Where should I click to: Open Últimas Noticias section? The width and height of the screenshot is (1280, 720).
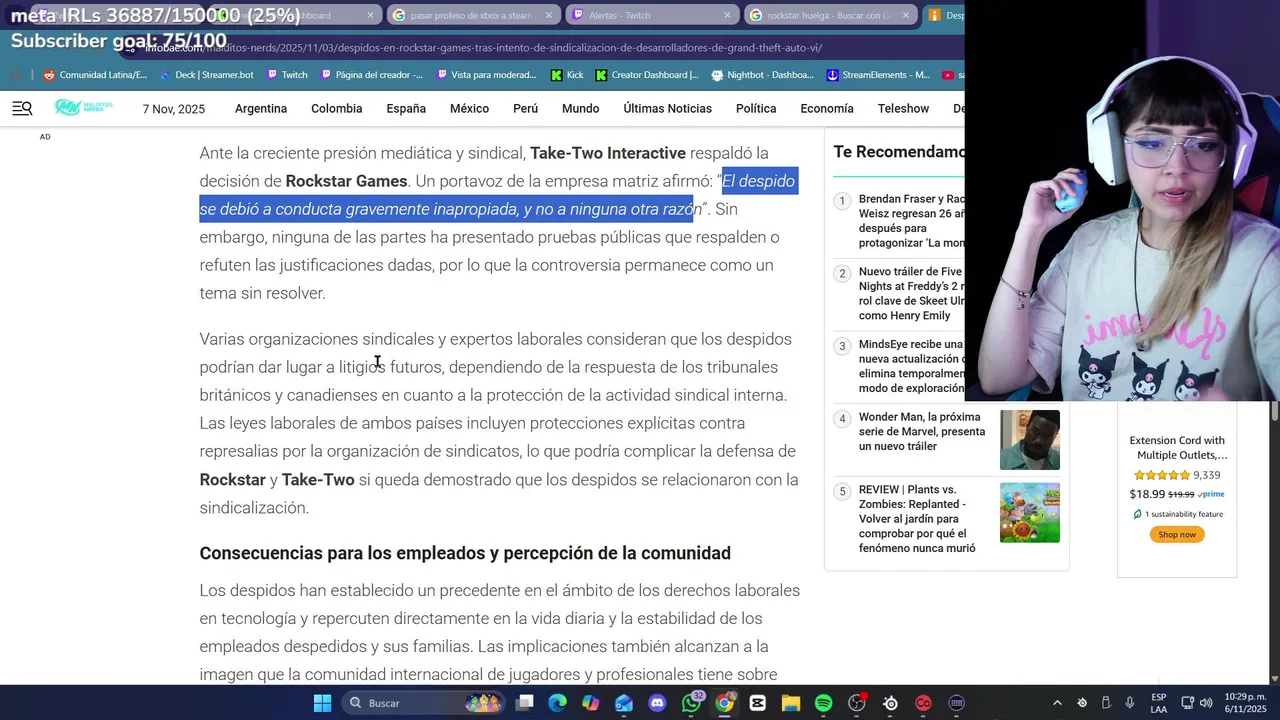coord(668,108)
